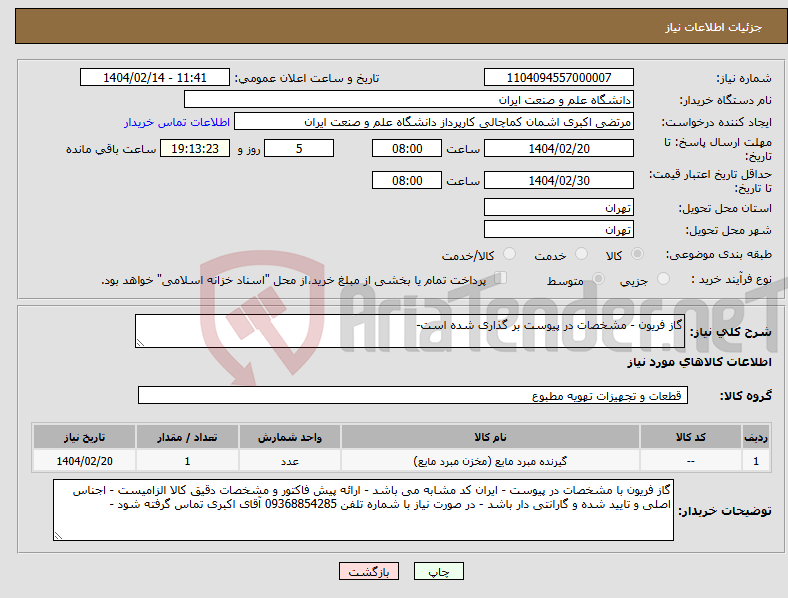Click the deadline hour 08:00 field beside 1404/02/20
The width and height of the screenshot is (788, 598).
407,148
